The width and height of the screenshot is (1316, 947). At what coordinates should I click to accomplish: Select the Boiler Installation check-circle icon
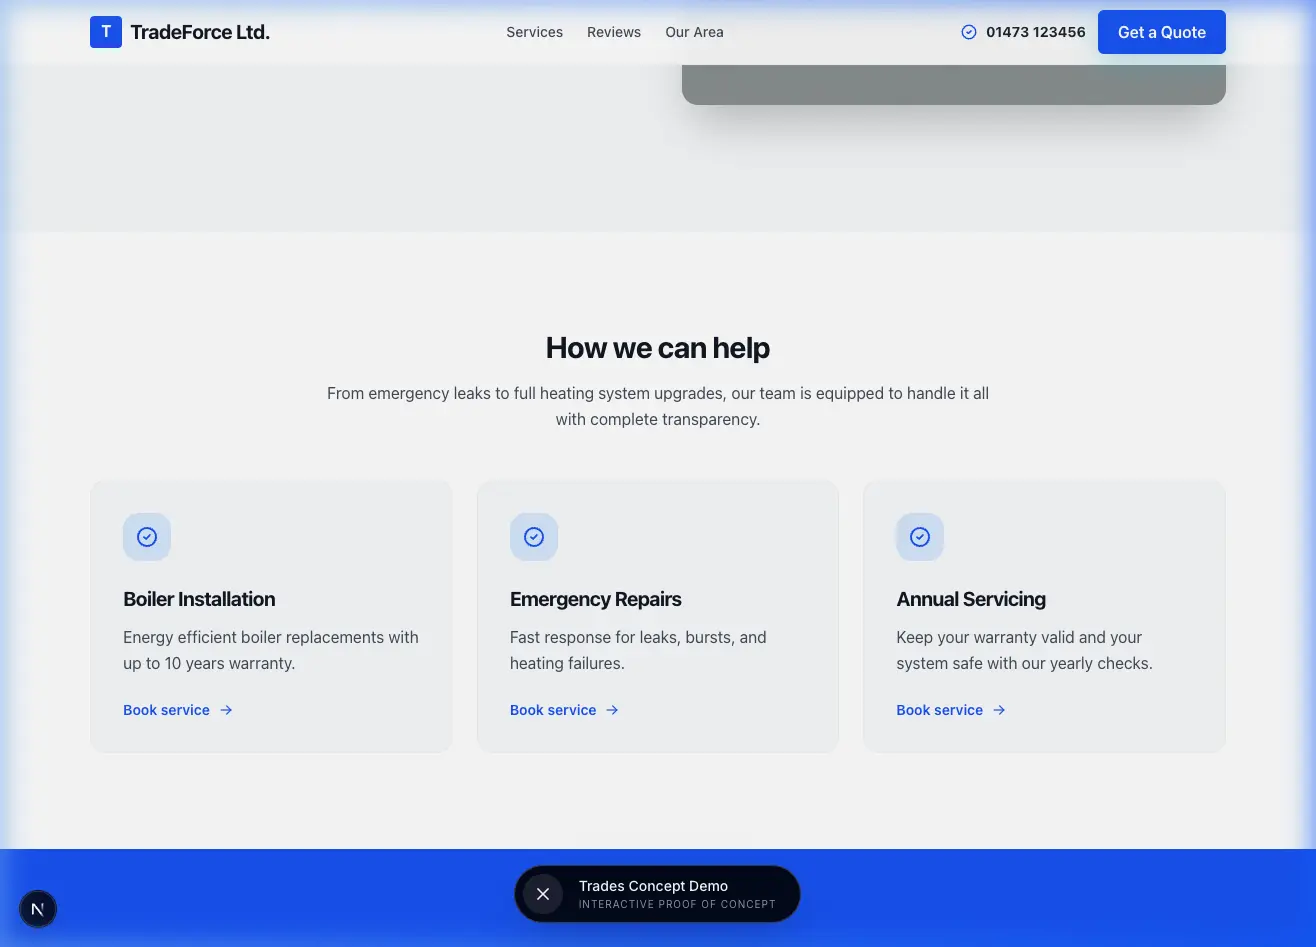click(x=146, y=536)
